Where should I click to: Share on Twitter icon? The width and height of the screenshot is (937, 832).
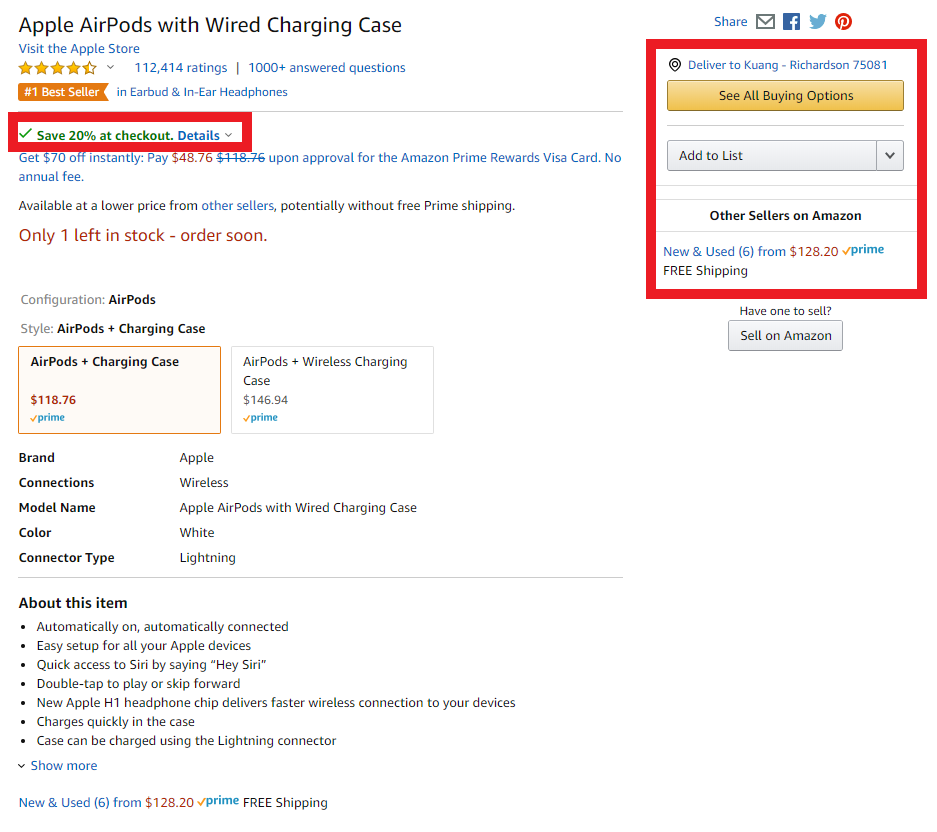(x=817, y=22)
